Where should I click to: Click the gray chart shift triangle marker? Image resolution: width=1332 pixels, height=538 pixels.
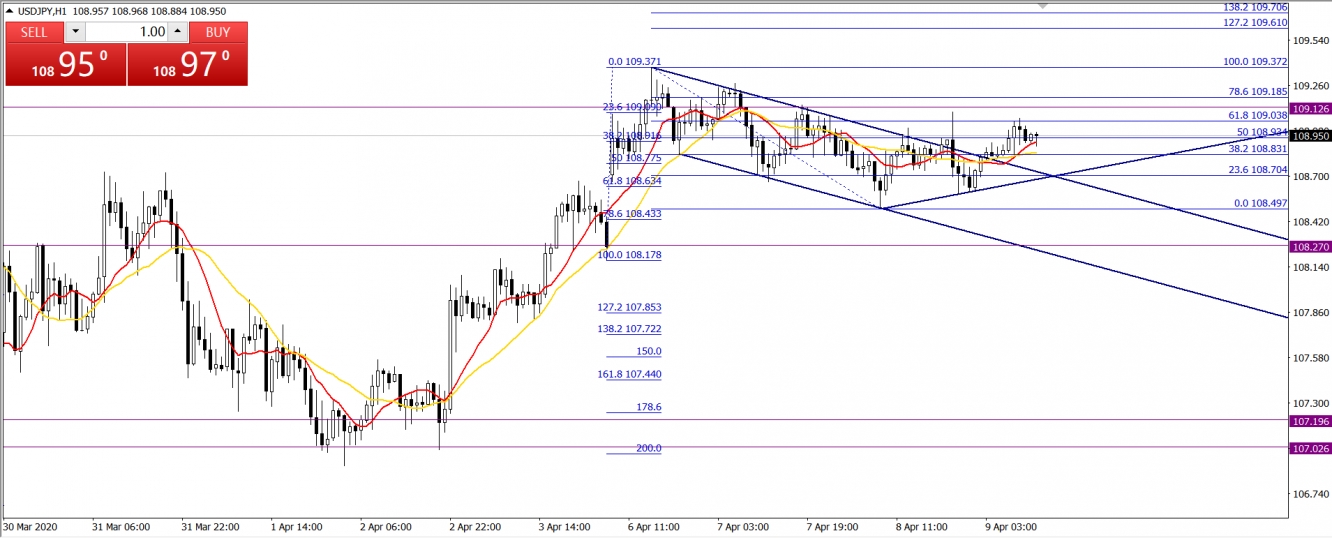pos(1043,6)
